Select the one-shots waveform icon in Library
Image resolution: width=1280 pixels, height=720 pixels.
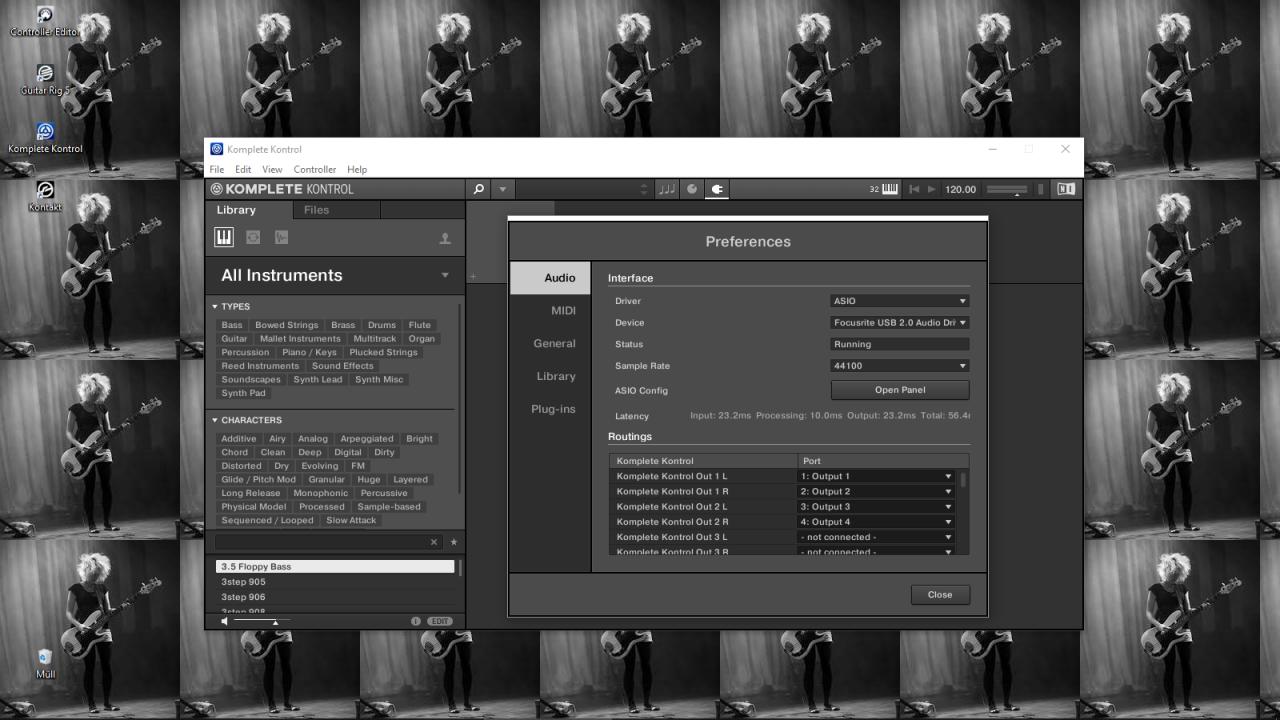281,237
